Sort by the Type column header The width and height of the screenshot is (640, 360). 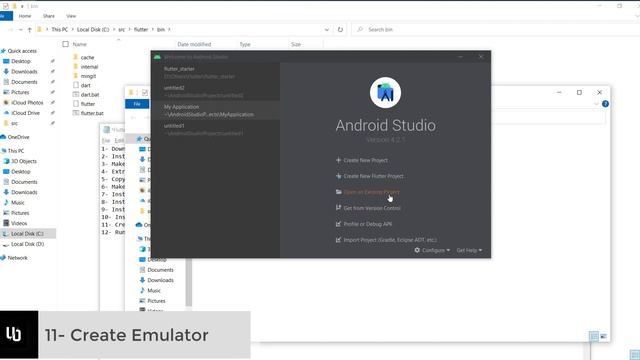point(245,44)
